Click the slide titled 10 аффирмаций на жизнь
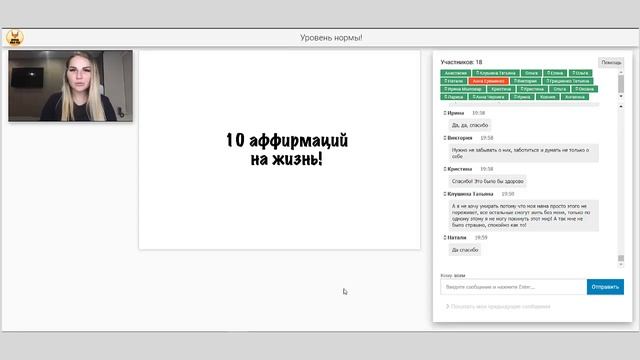The height and width of the screenshot is (360, 640). [279, 150]
